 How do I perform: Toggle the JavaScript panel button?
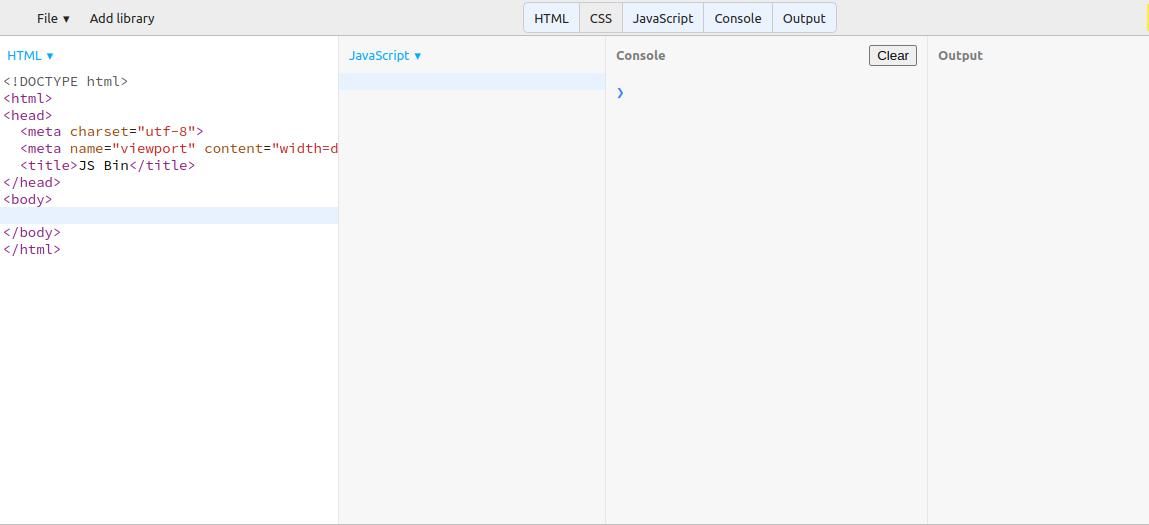point(662,18)
